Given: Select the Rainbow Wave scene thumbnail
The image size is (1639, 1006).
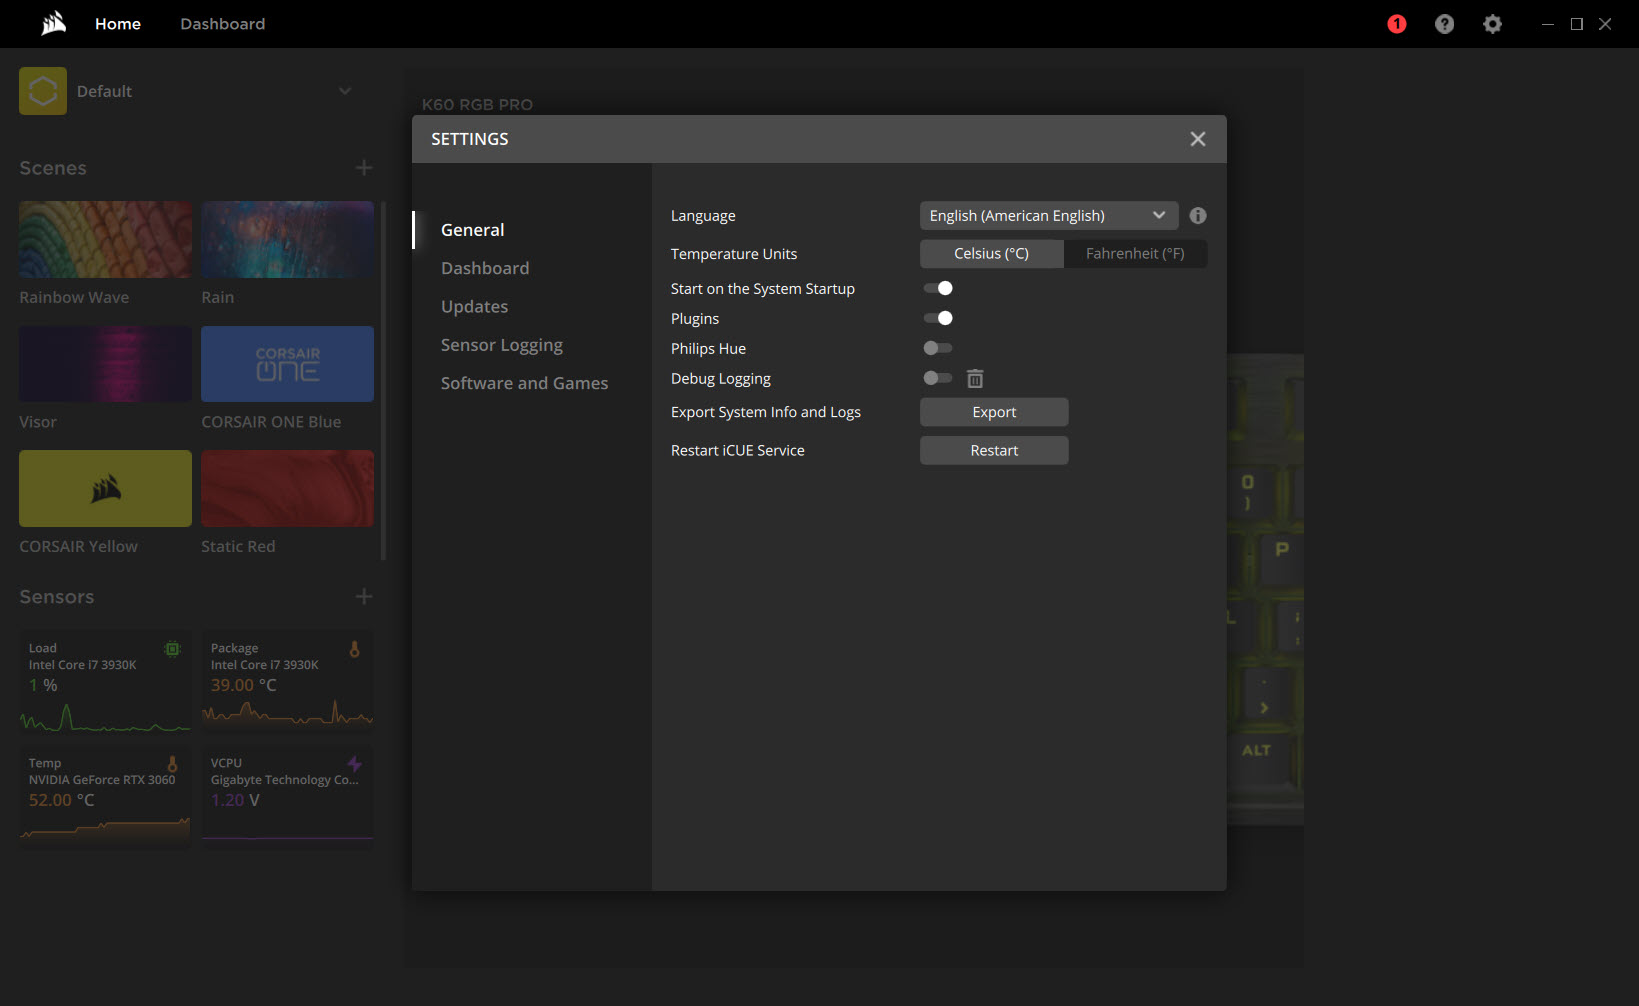Looking at the screenshot, I should pyautogui.click(x=105, y=240).
